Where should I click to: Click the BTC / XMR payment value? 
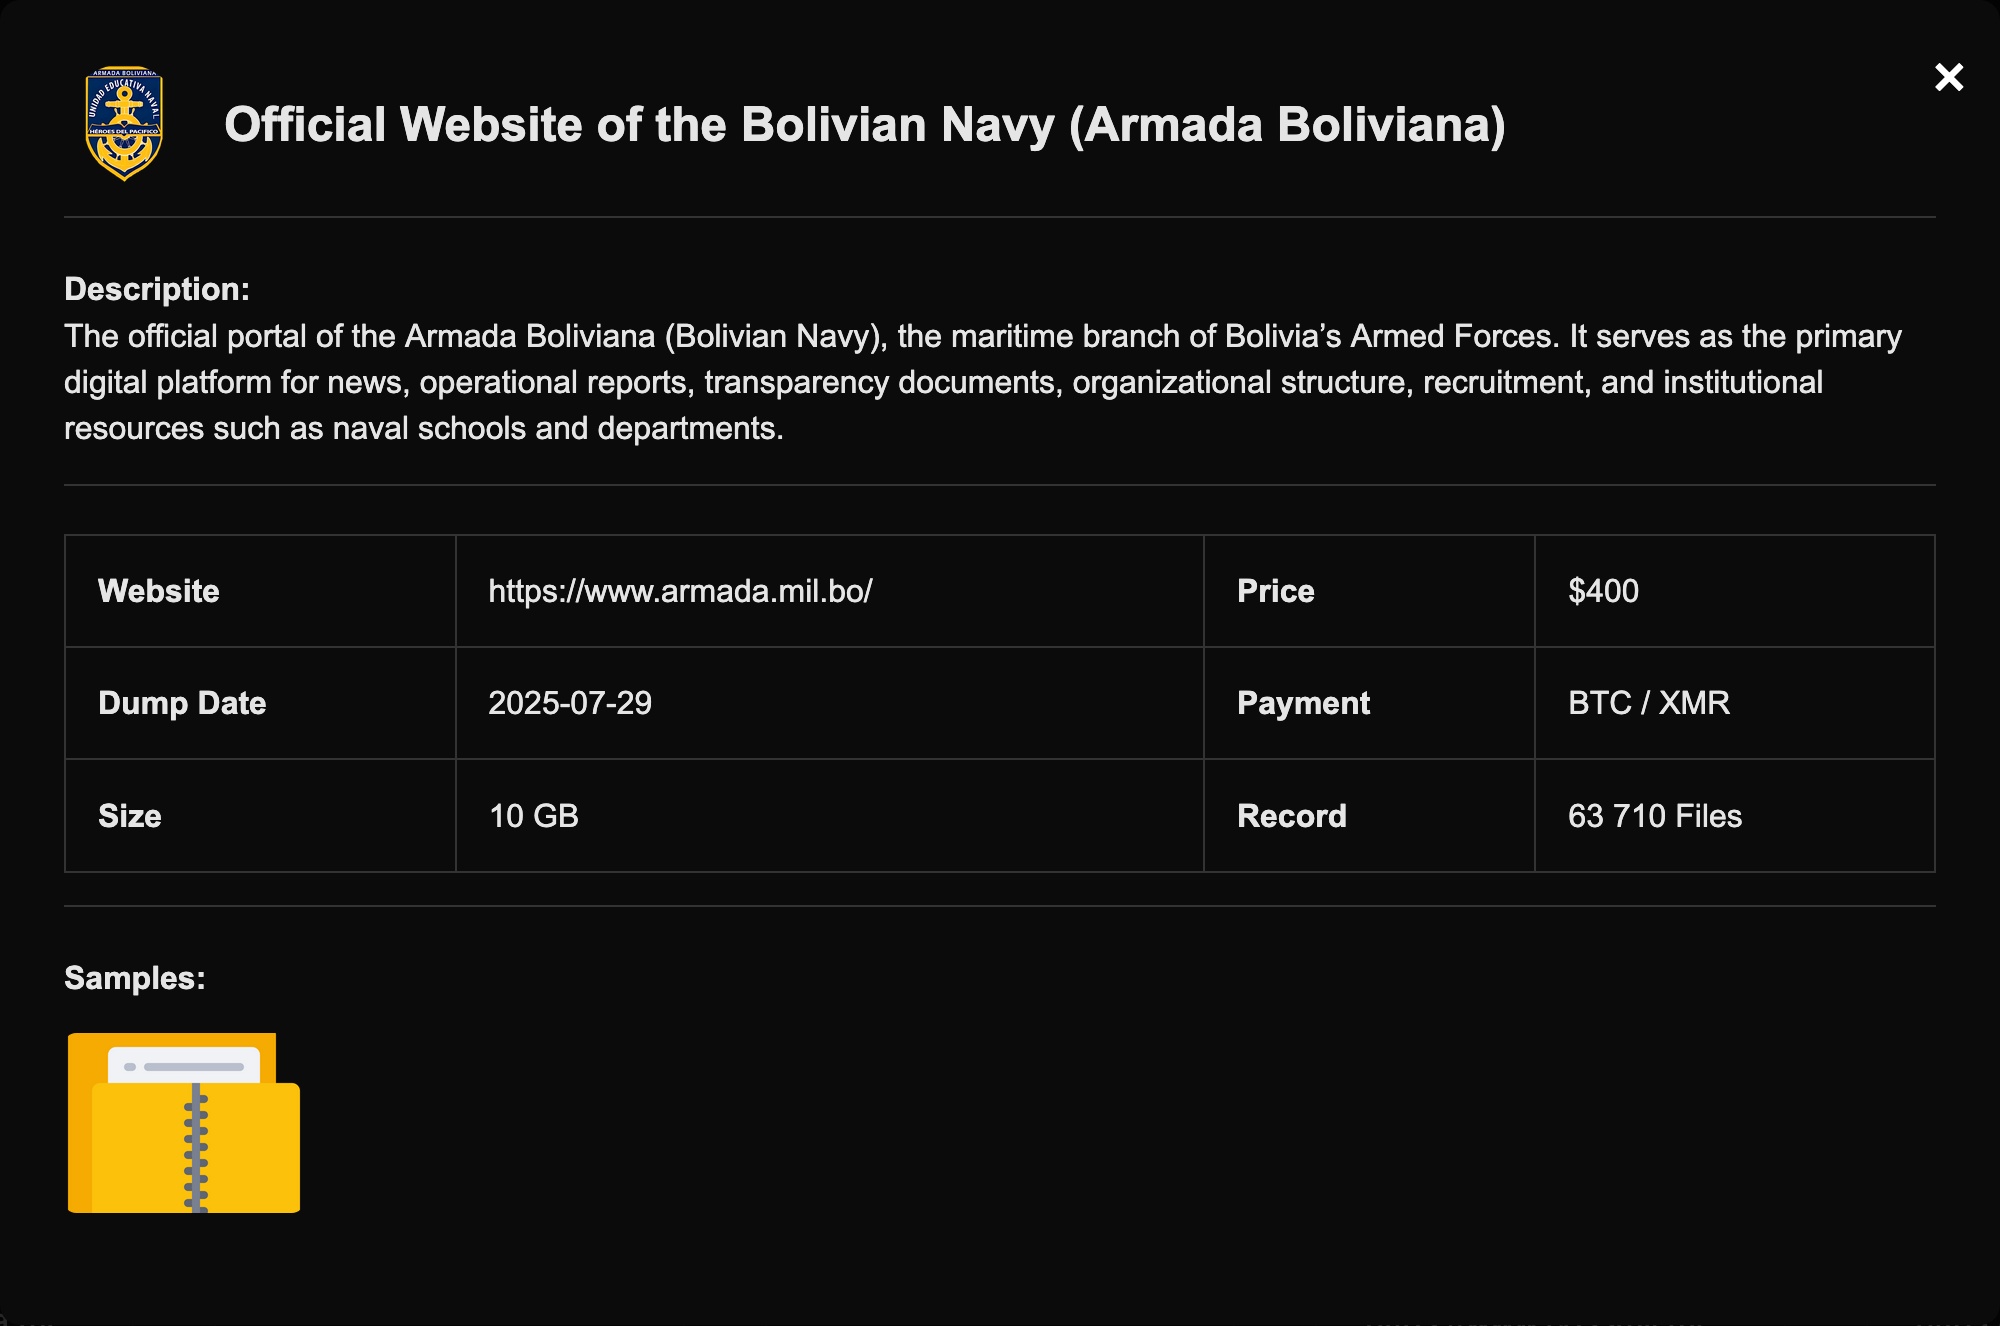coord(1648,703)
